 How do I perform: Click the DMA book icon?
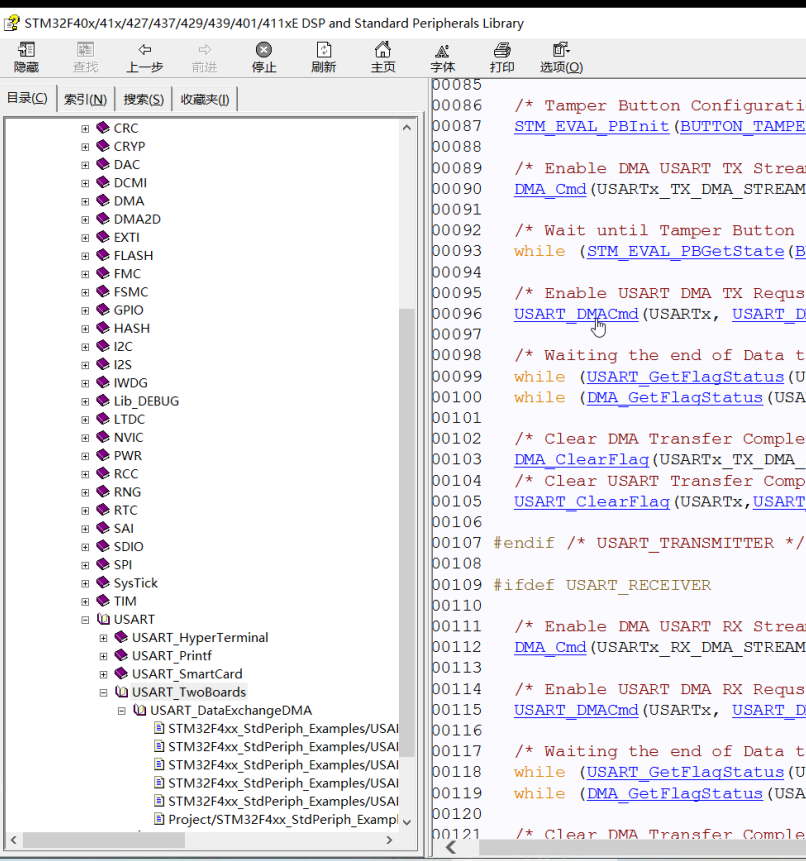click(x=103, y=201)
